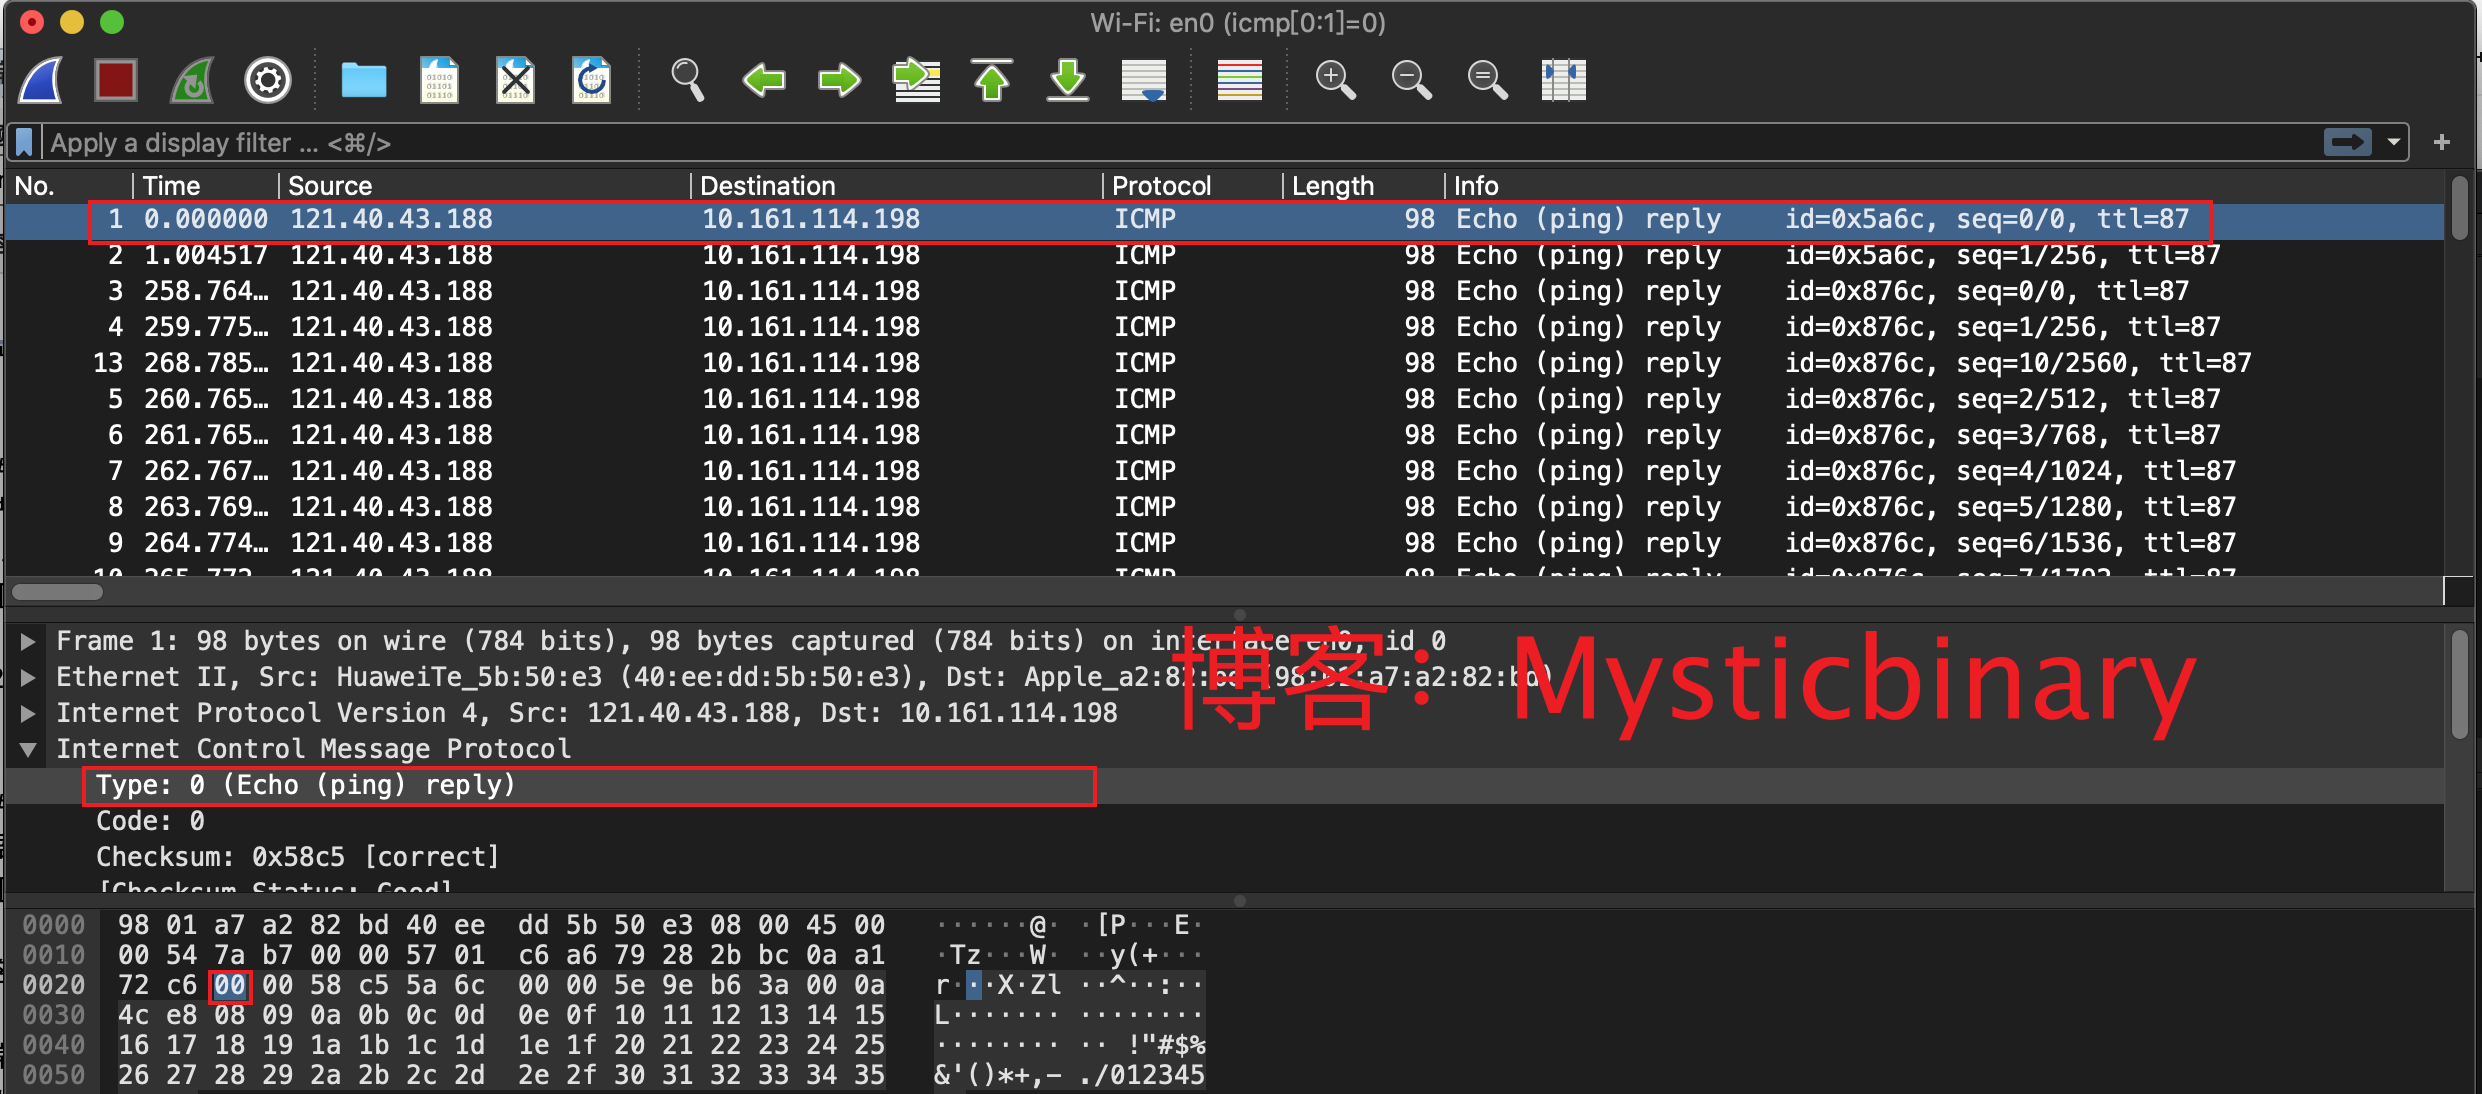Apply display filter with arrow button

point(2347,143)
